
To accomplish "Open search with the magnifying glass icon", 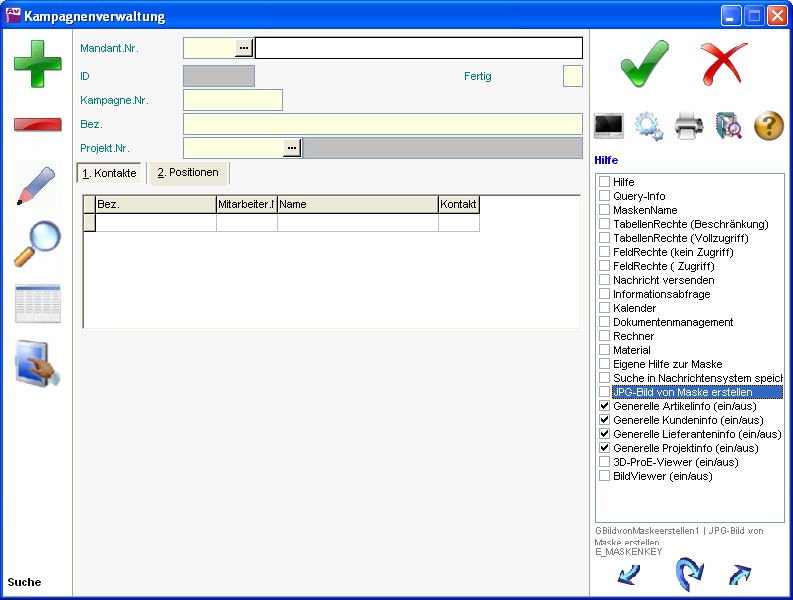I will click(x=37, y=244).
